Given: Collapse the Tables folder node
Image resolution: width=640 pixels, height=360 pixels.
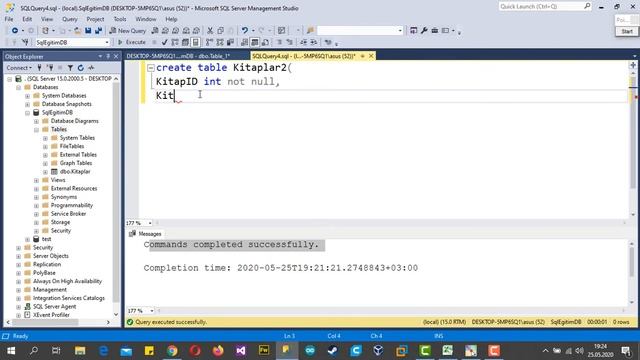Looking at the screenshot, I should click(x=36, y=130).
